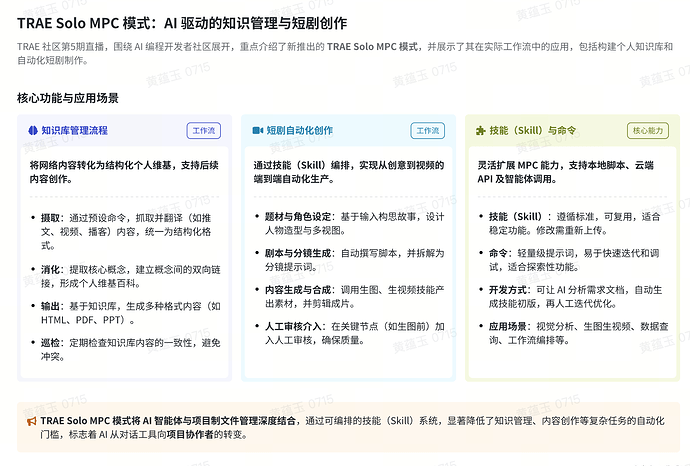Viewport: 690px width, 466px height.
Task: Click the 技能（Skill）与命令 card title
Action: [532, 131]
